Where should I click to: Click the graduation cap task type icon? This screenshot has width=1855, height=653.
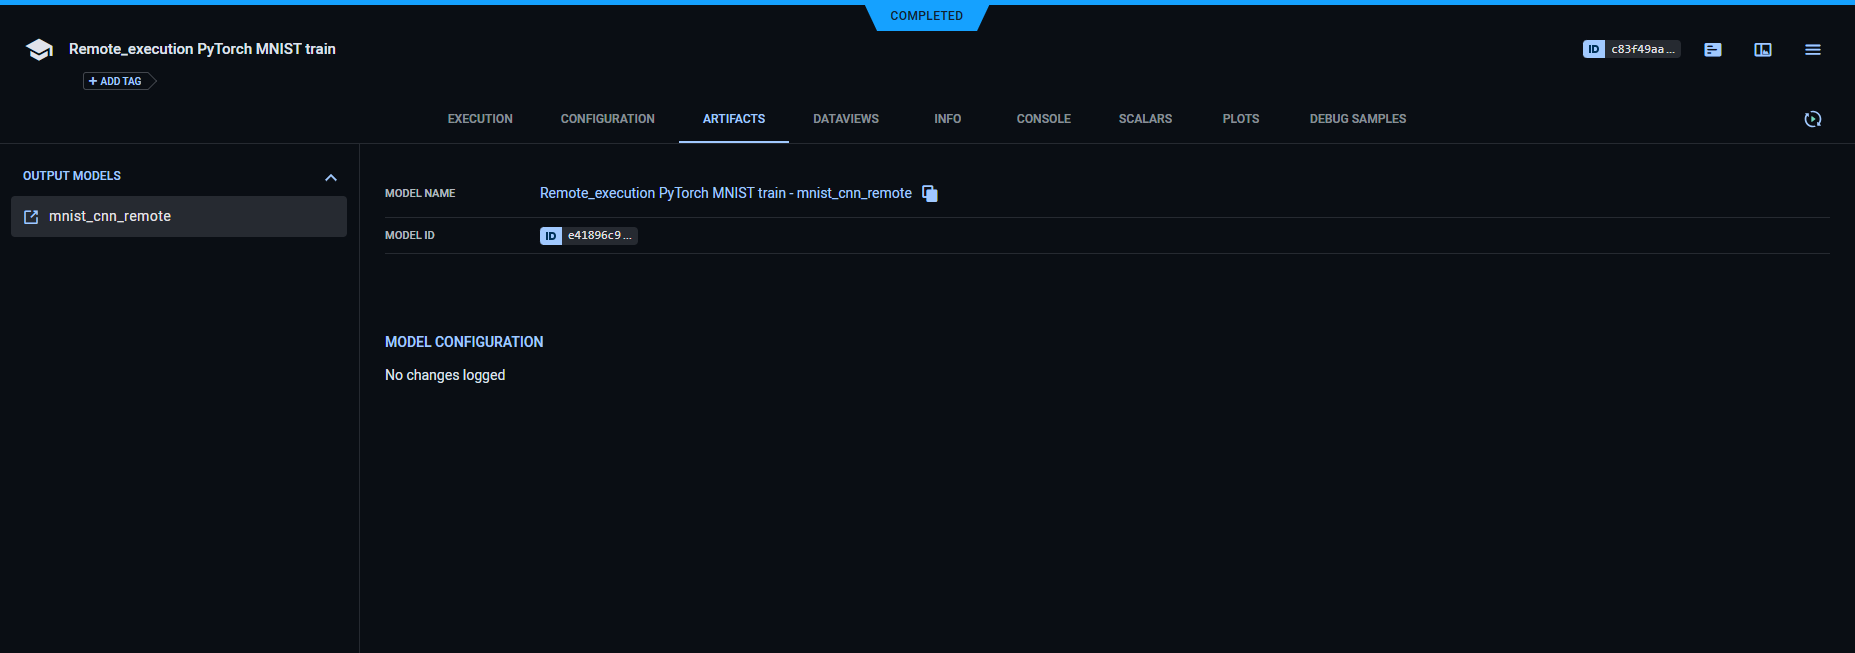(x=39, y=50)
